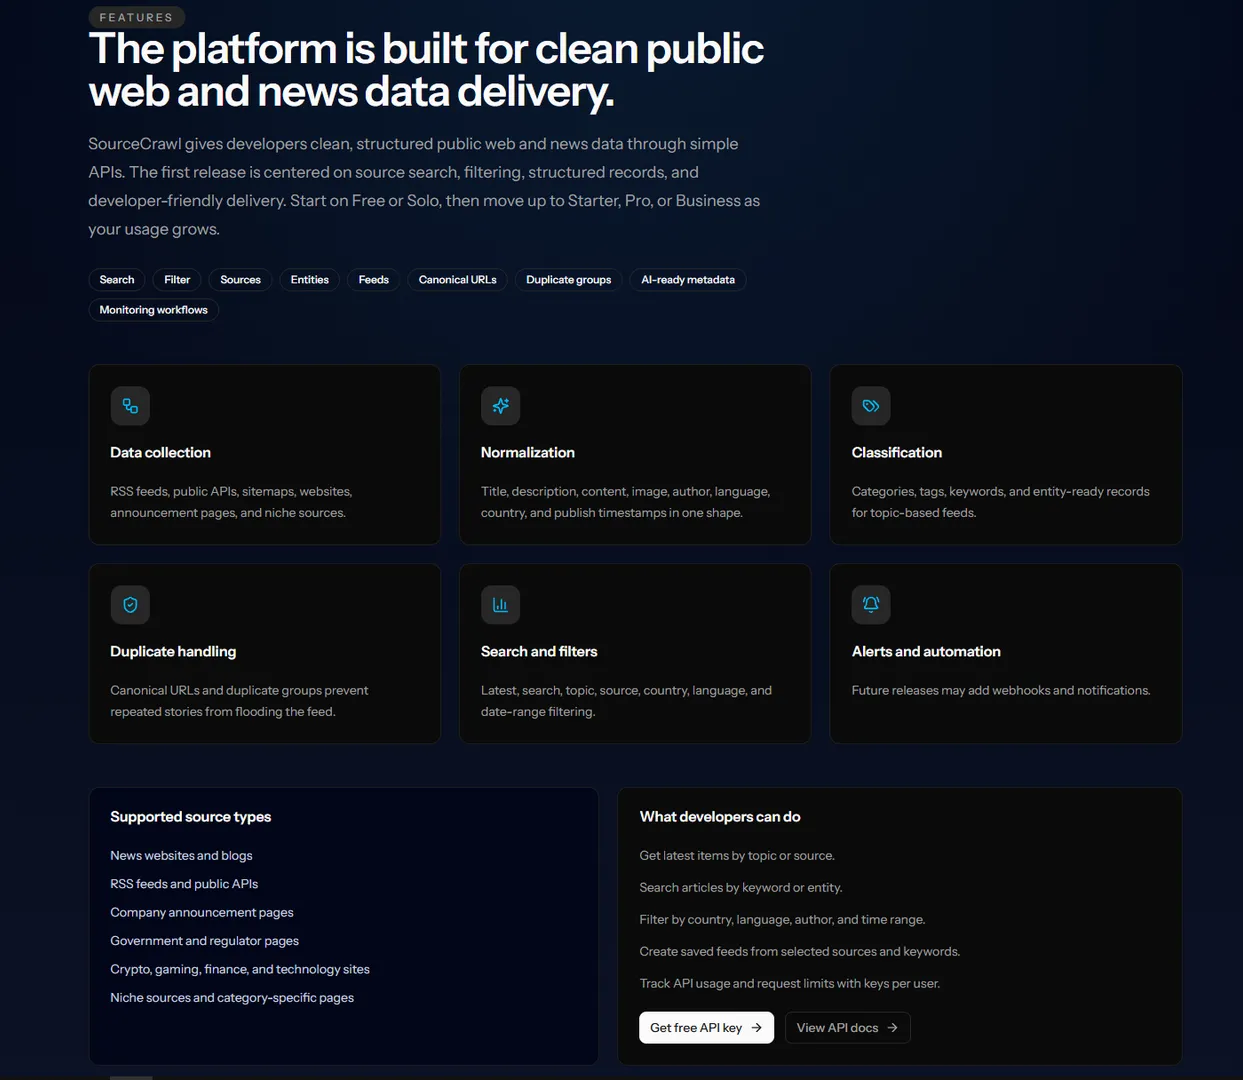Click Company announcement pages list item
Screen dimensions: 1243x1080
coord(202,913)
